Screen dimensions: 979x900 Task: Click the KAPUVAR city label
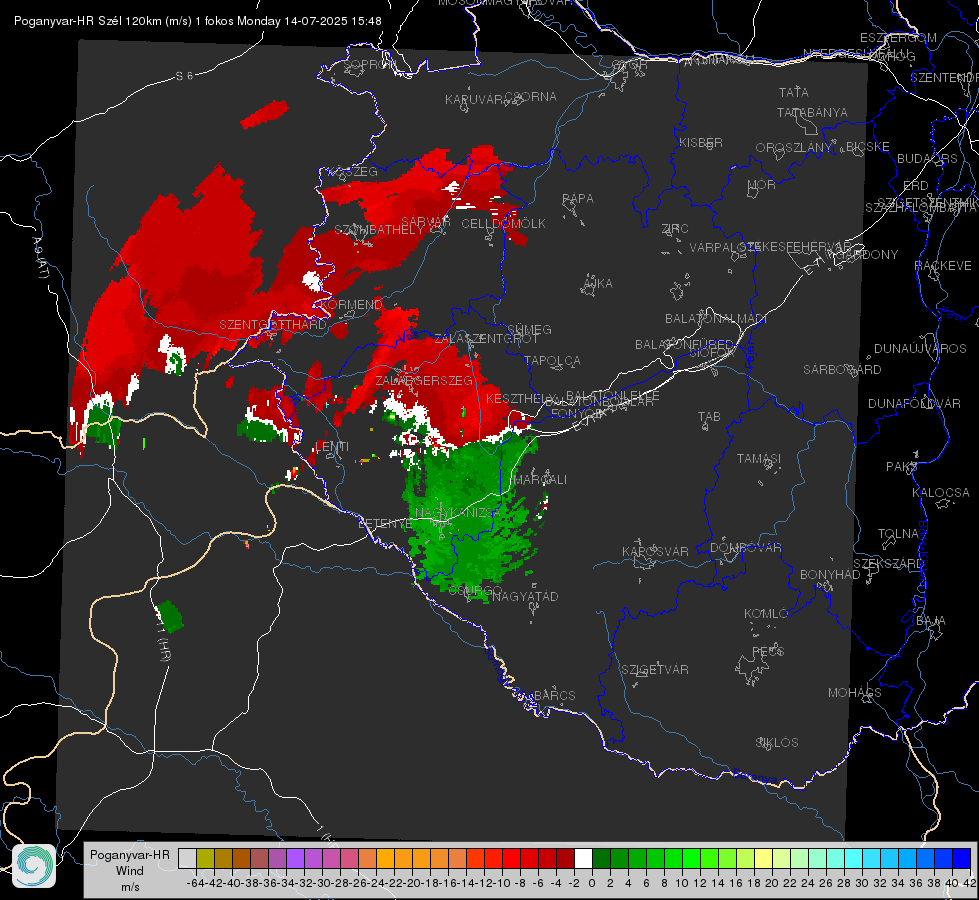pyautogui.click(x=475, y=100)
